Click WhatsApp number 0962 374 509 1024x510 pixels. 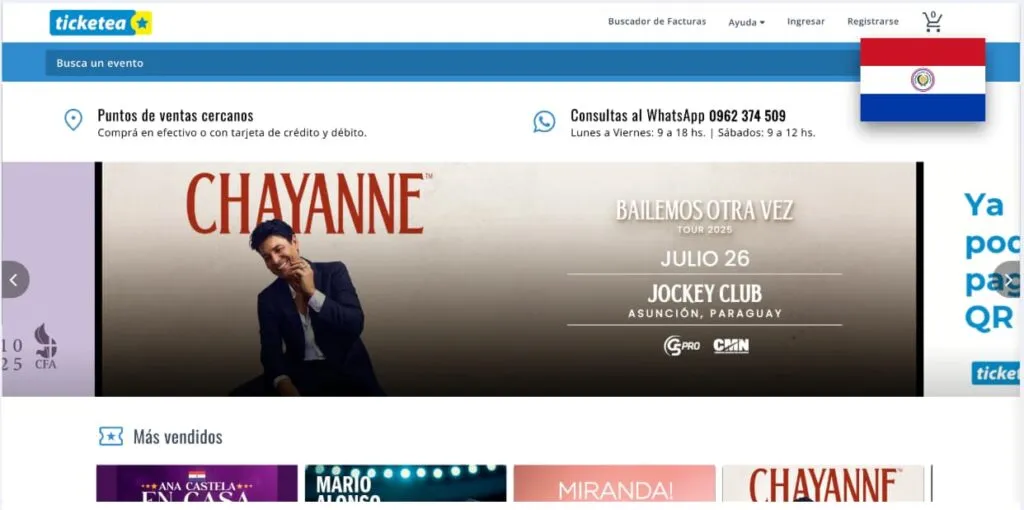[x=747, y=116]
